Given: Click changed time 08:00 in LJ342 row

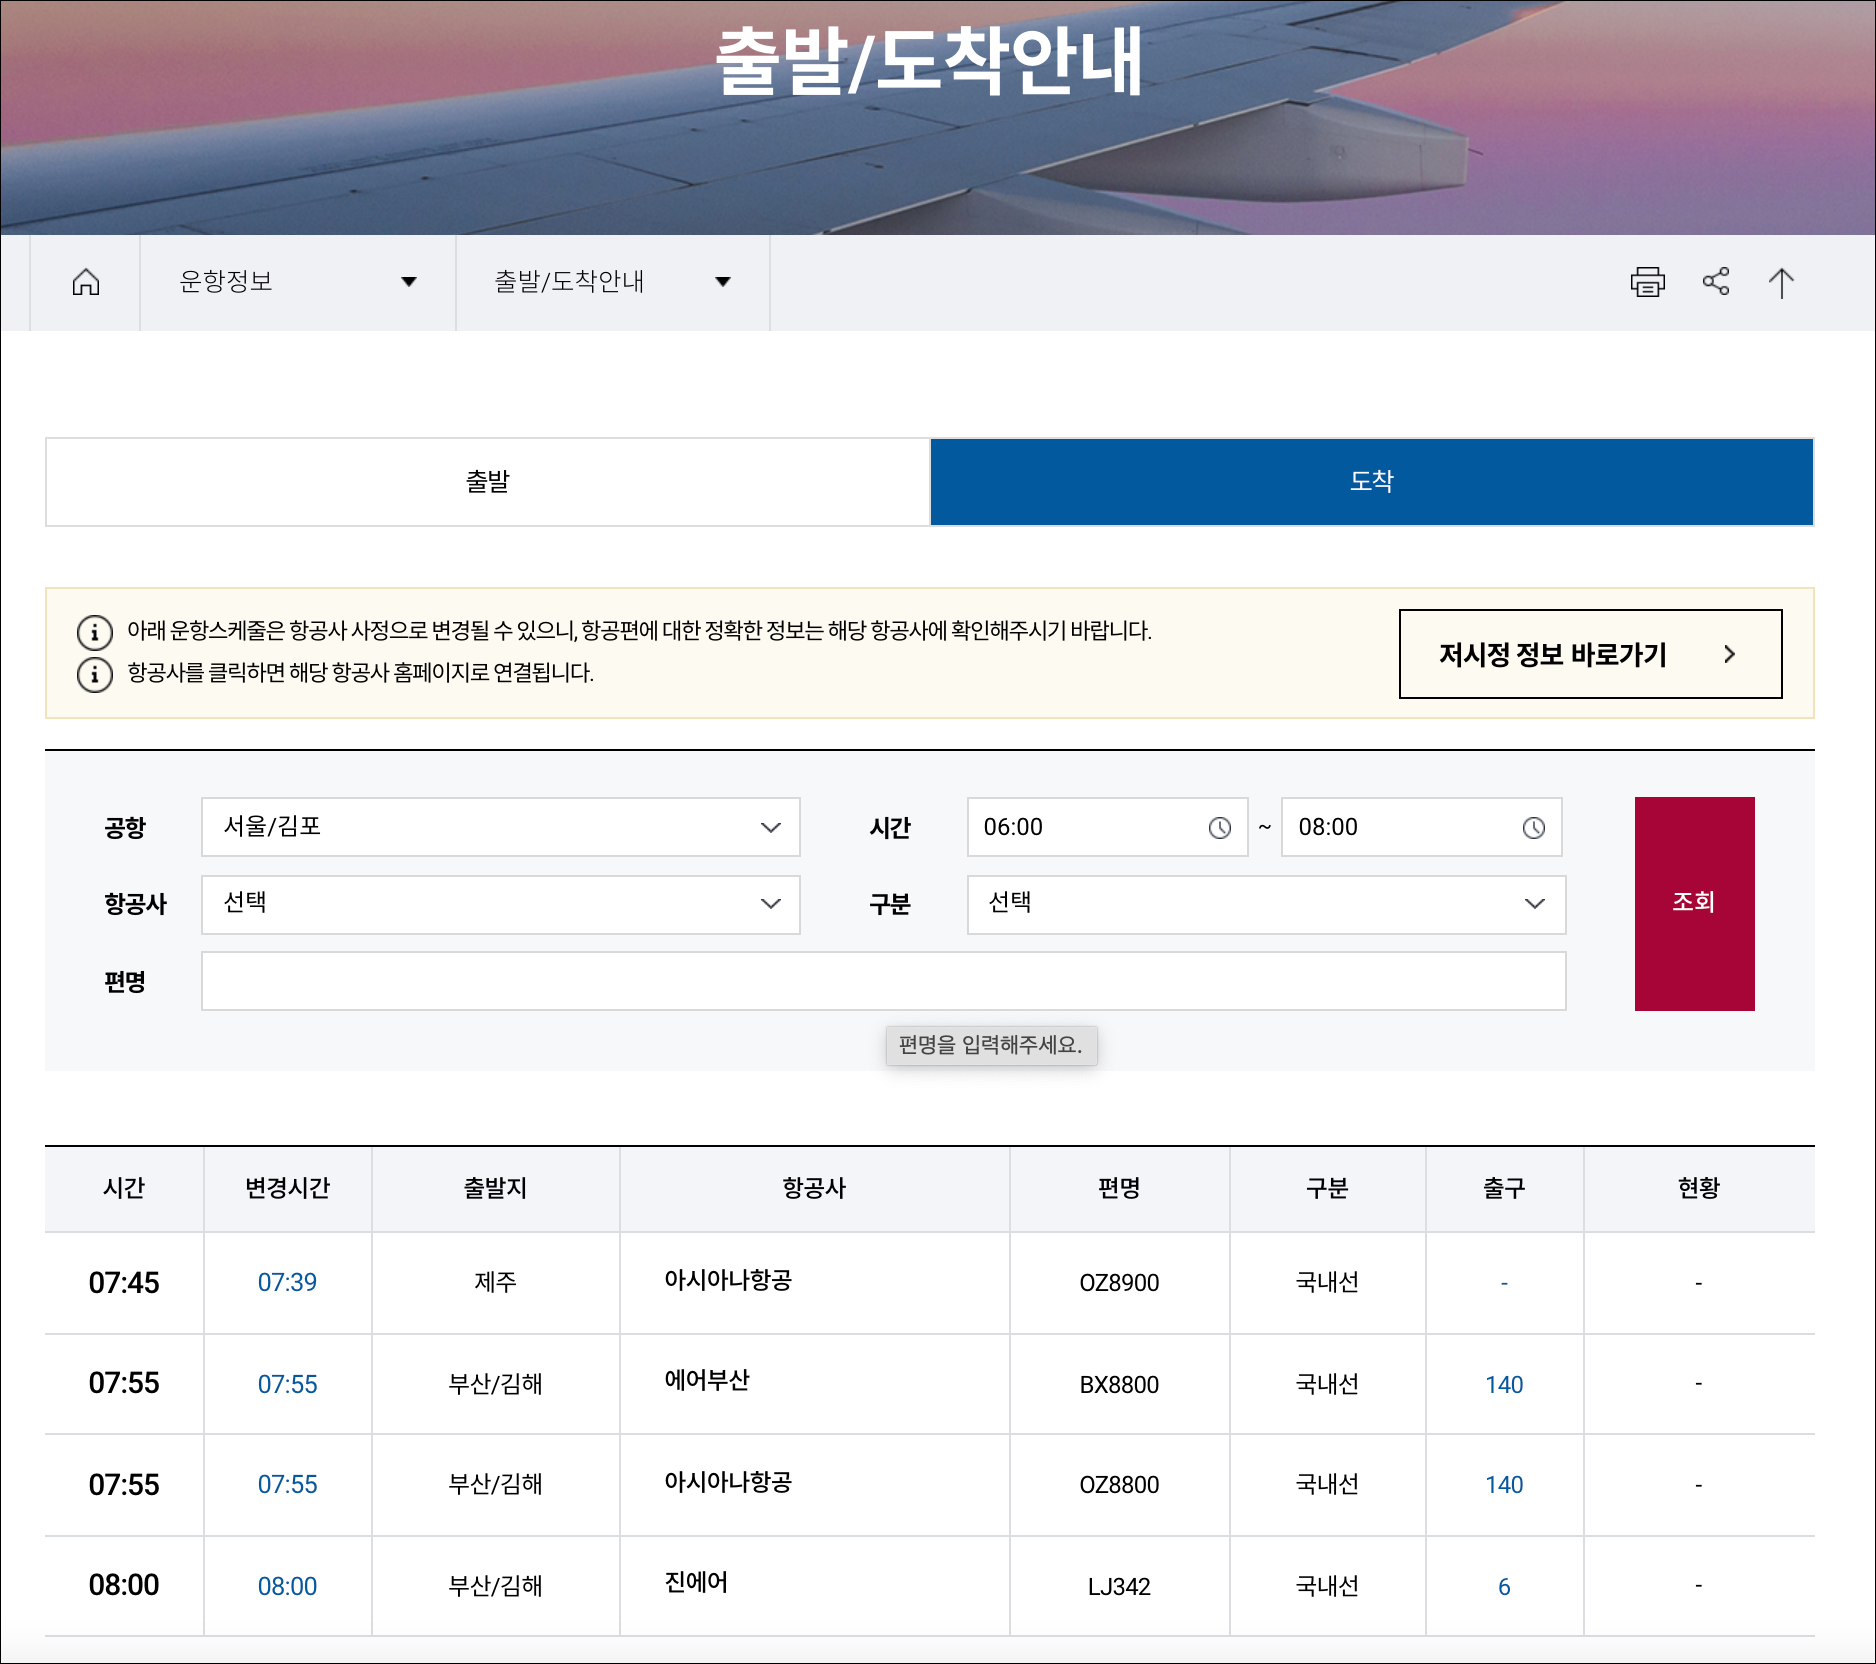Looking at the screenshot, I should 287,1586.
